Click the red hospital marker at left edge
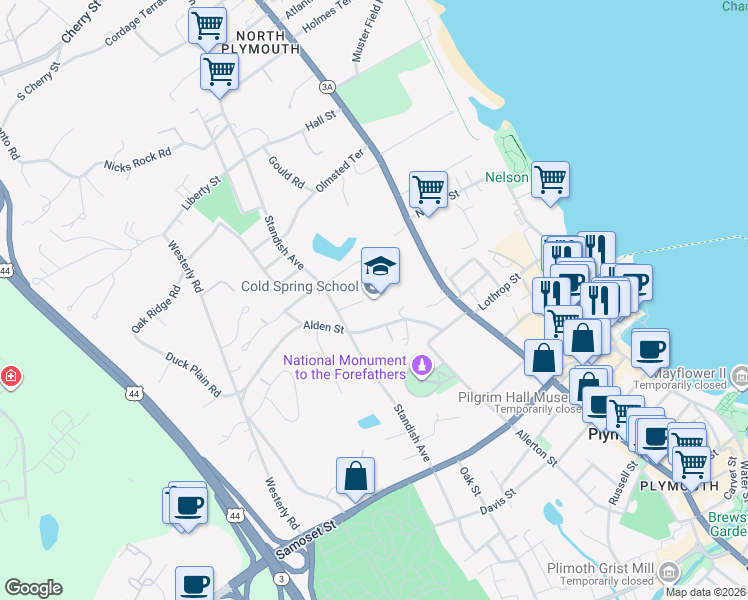 [x=10, y=377]
